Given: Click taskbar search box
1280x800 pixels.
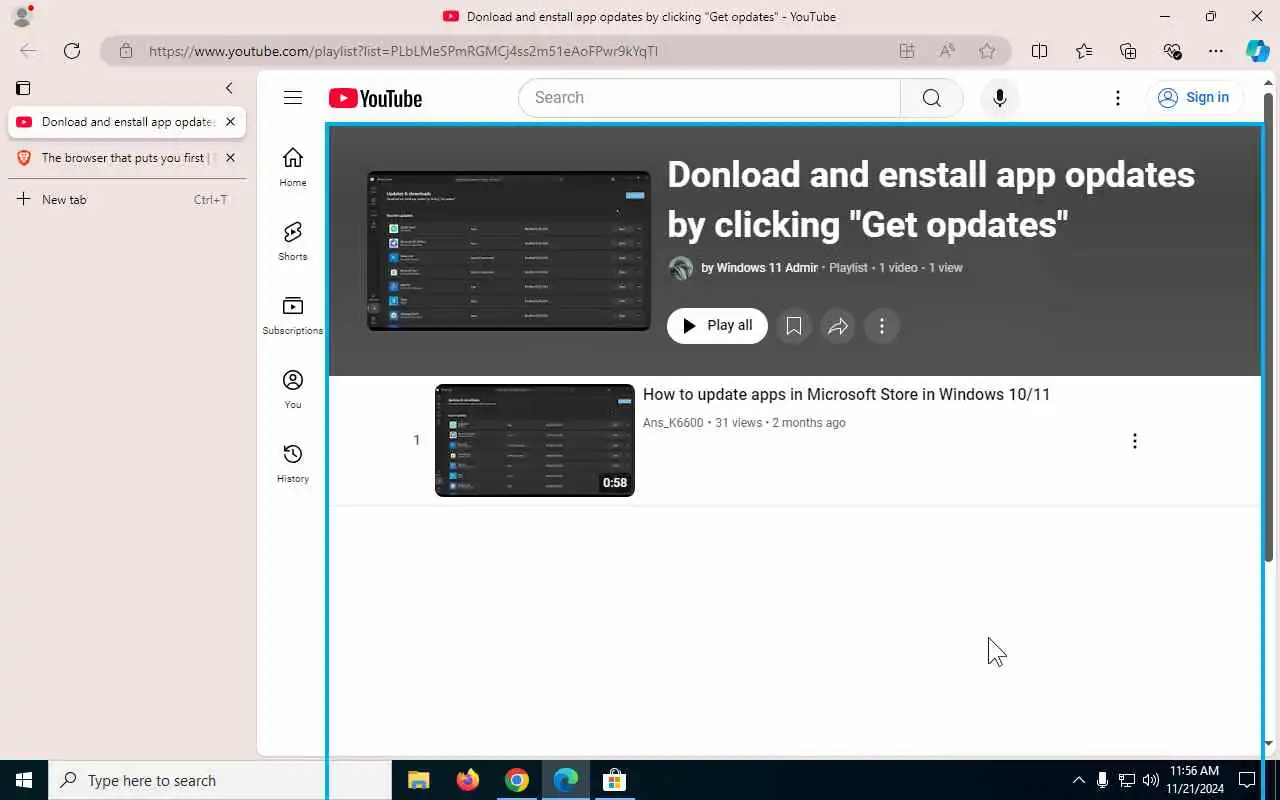Looking at the screenshot, I should [220, 780].
